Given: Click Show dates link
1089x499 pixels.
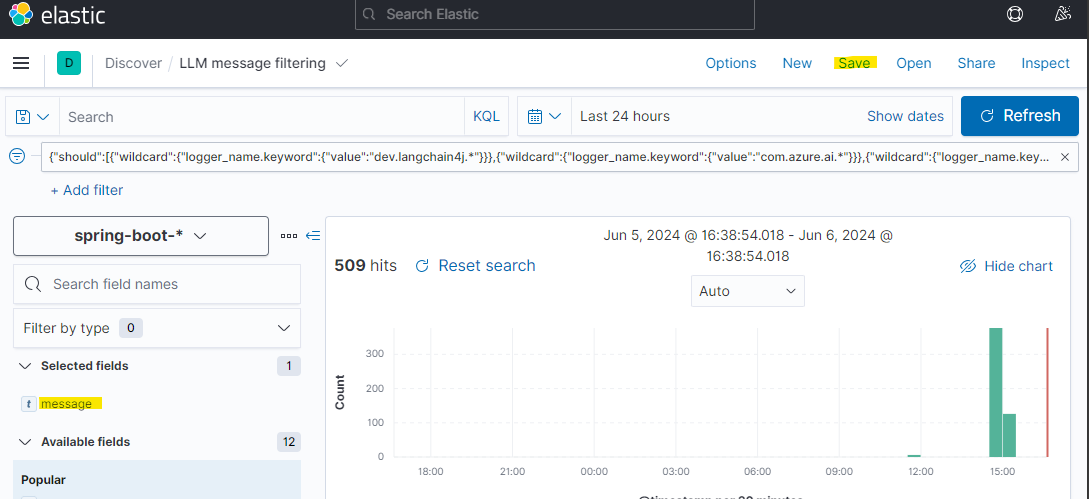Looking at the screenshot, I should (905, 116).
